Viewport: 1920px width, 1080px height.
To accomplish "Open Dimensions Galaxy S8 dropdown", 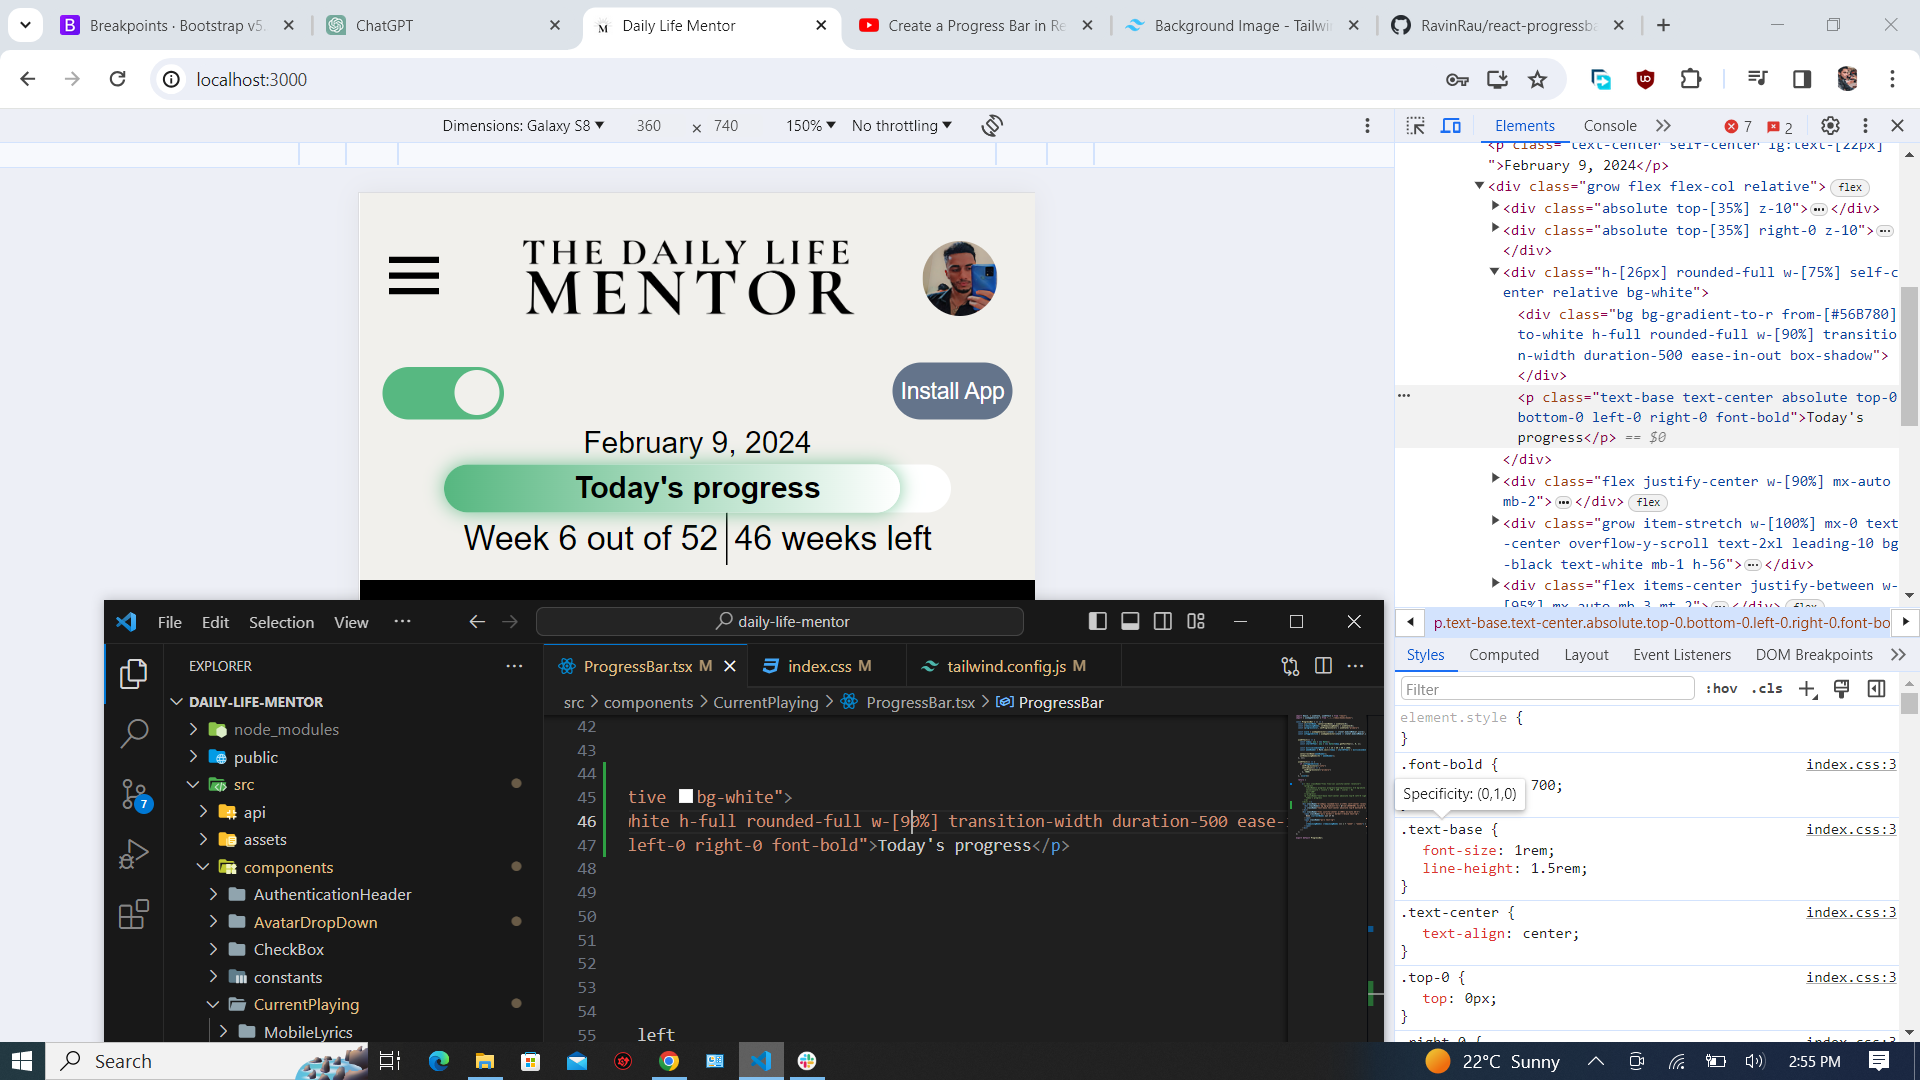I will tap(523, 126).
